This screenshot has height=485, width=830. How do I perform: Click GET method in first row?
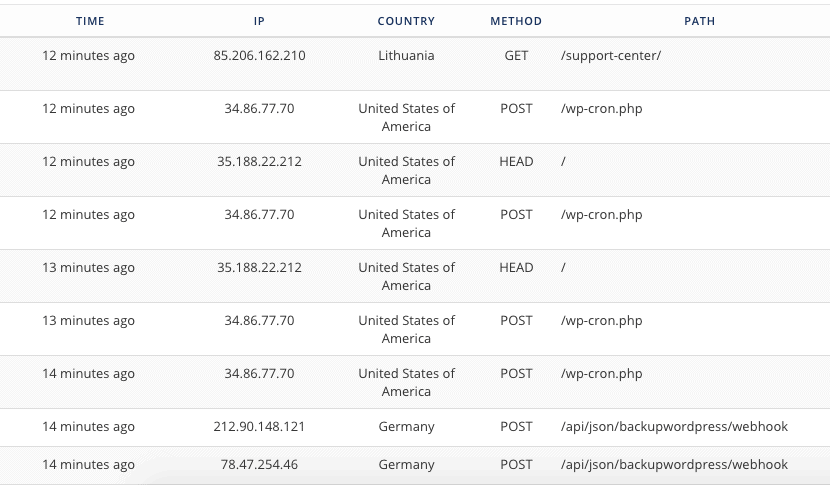(516, 56)
